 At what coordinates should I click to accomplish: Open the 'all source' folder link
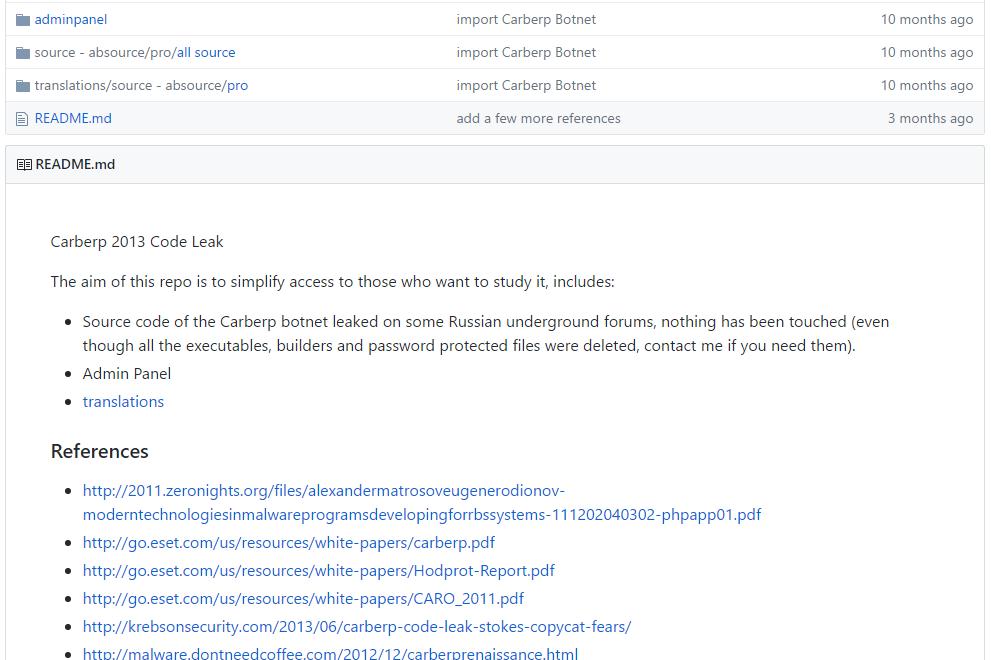[x=206, y=52]
